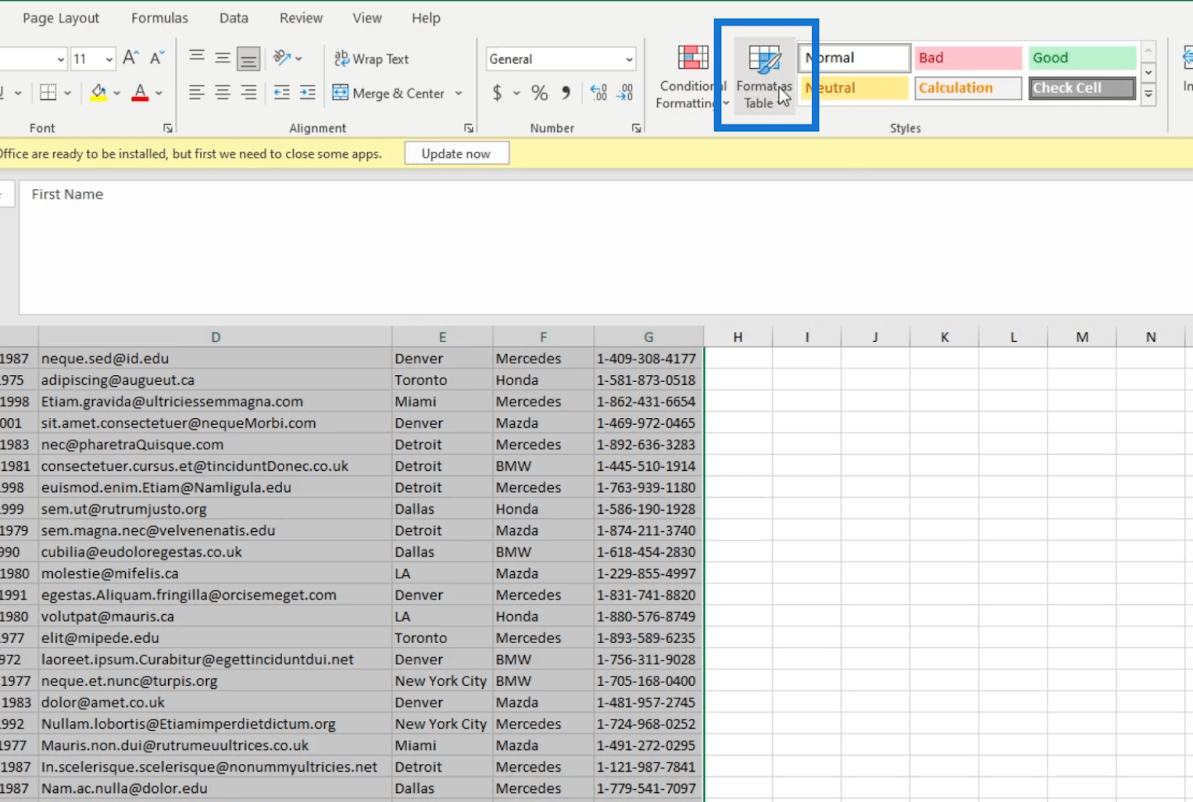Open the Review tab
The width and height of the screenshot is (1193, 802).
point(301,18)
